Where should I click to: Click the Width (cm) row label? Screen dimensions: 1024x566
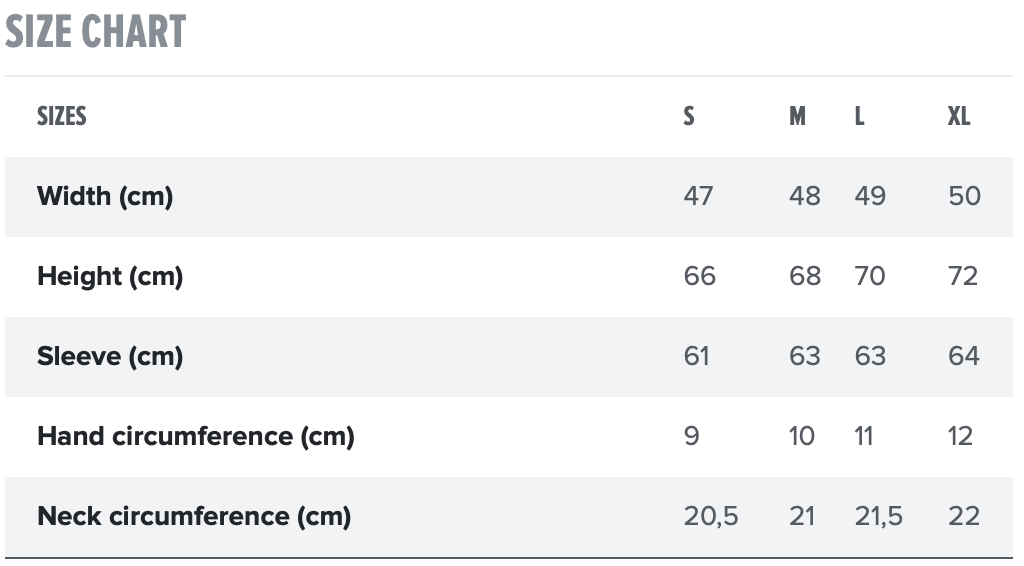pos(105,196)
